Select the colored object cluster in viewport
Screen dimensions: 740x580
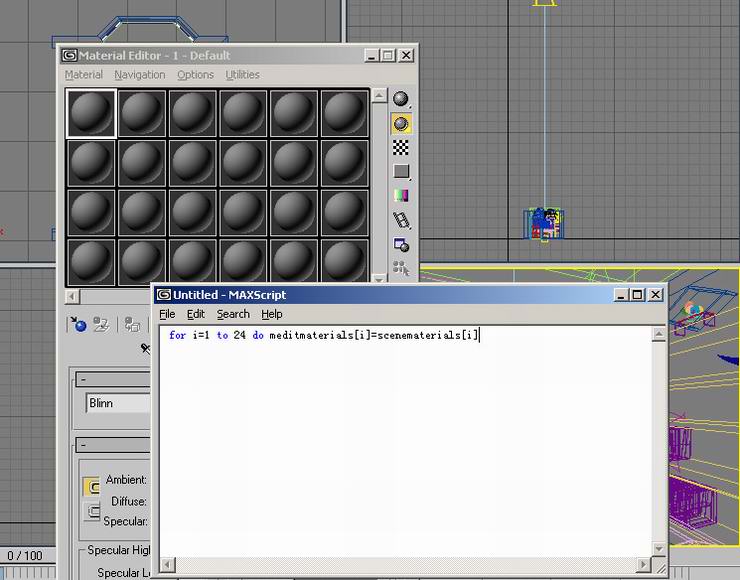pyautogui.click(x=544, y=224)
